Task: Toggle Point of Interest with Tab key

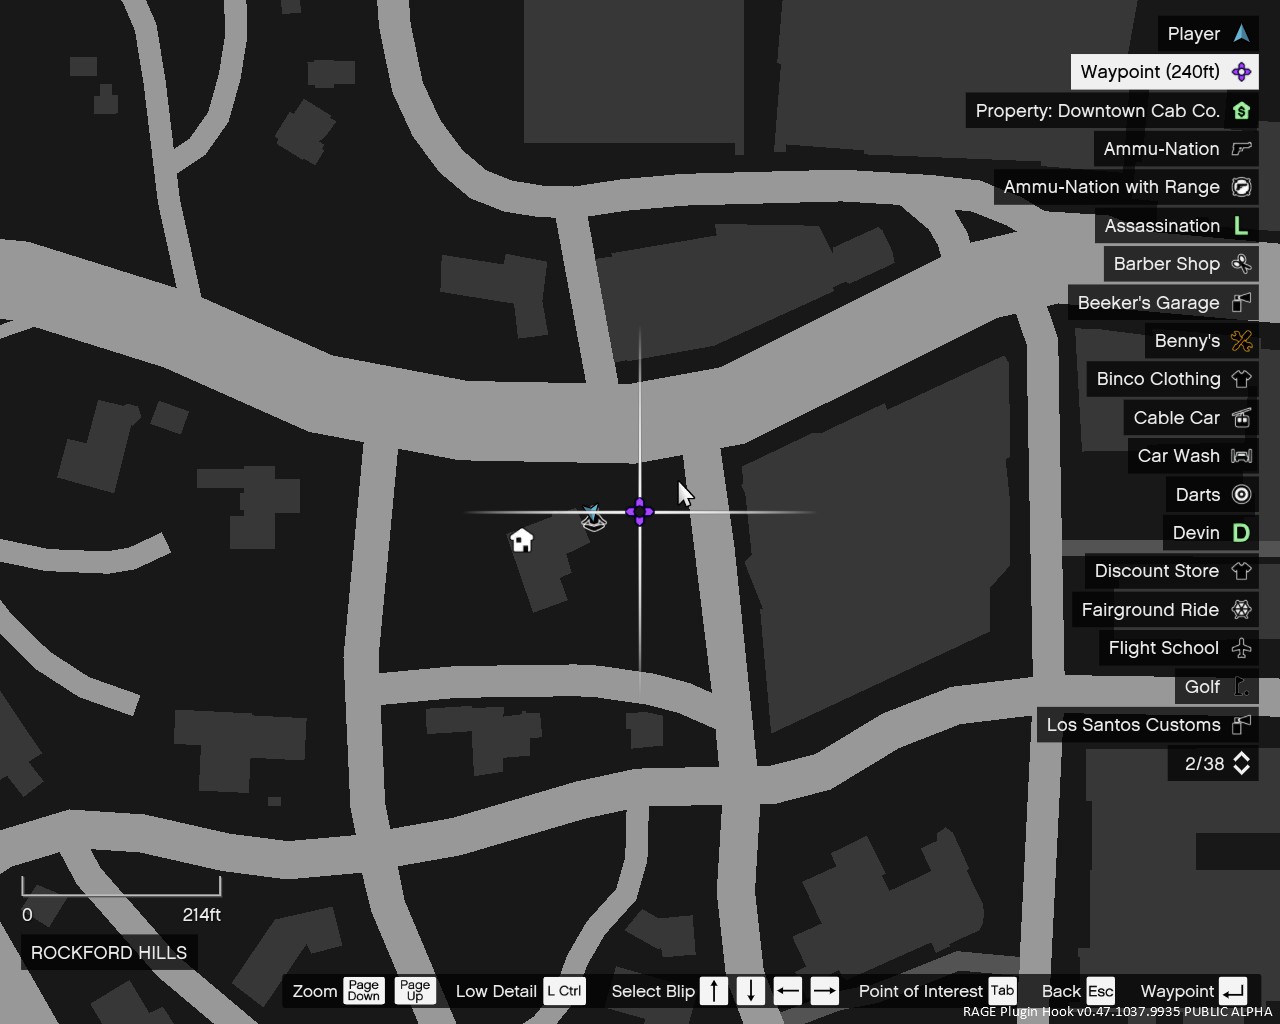Action: click(x=1002, y=991)
